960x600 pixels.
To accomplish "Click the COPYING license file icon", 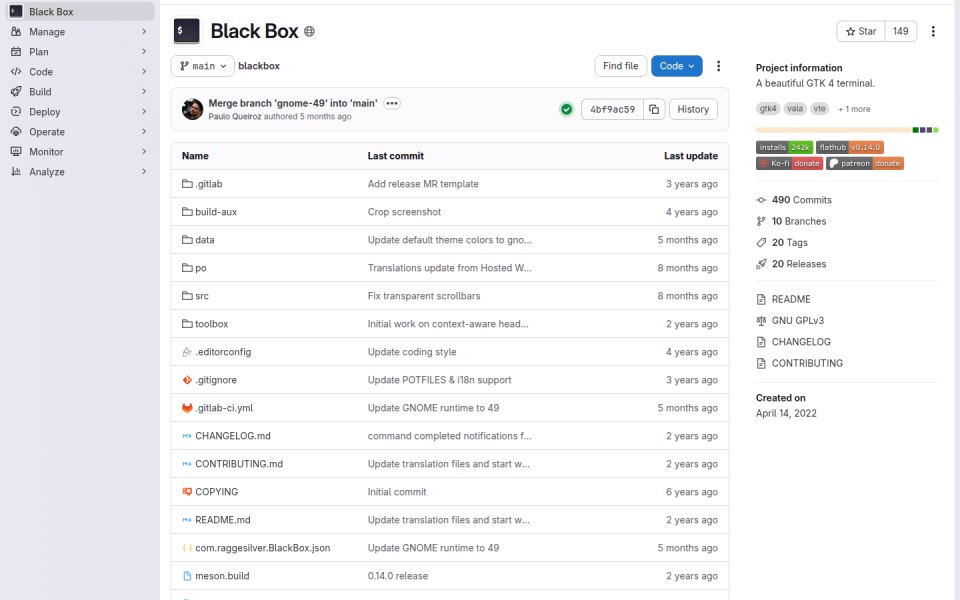I will pos(187,492).
